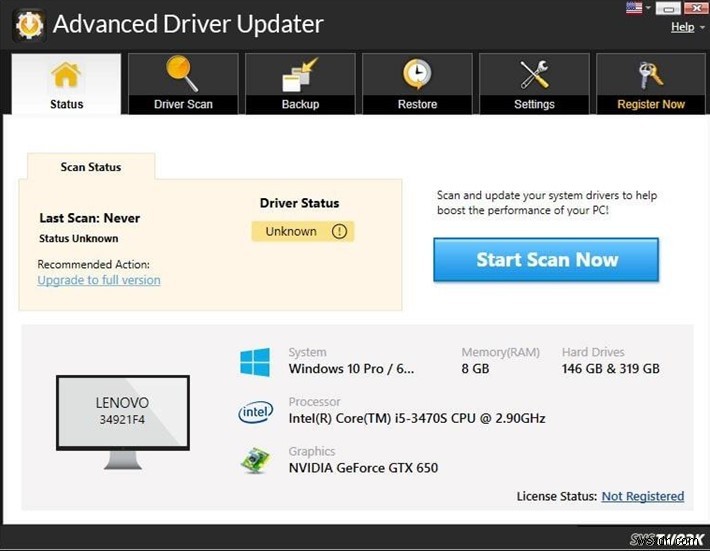Viewport: 710px width, 551px height.
Task: Click the graphics card icon
Action: [255, 460]
